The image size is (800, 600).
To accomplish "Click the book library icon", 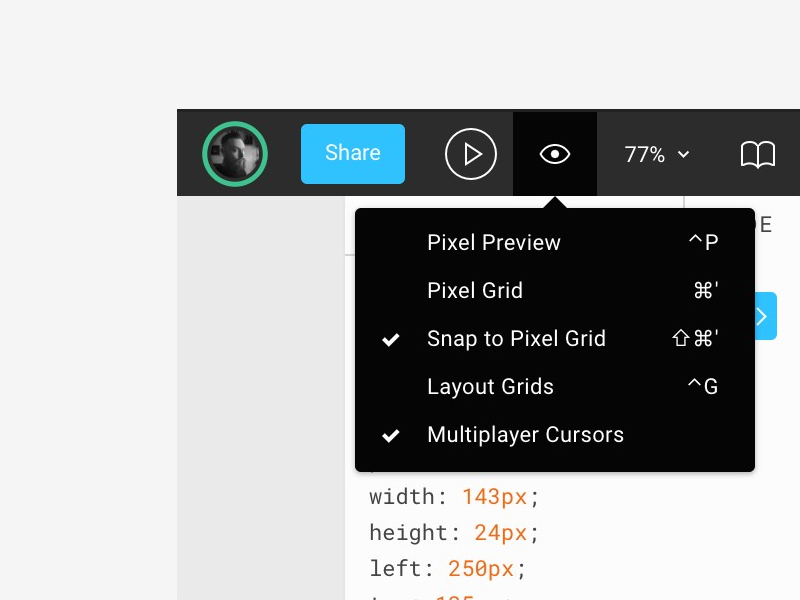I will click(x=758, y=154).
